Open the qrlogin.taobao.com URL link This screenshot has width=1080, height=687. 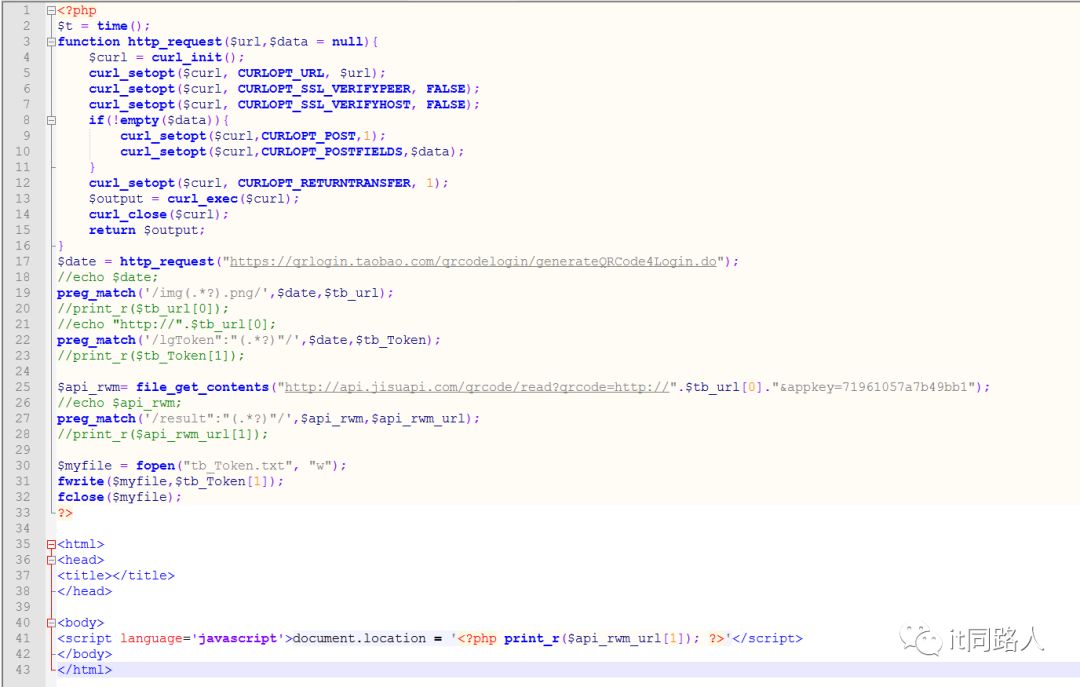tap(472, 262)
